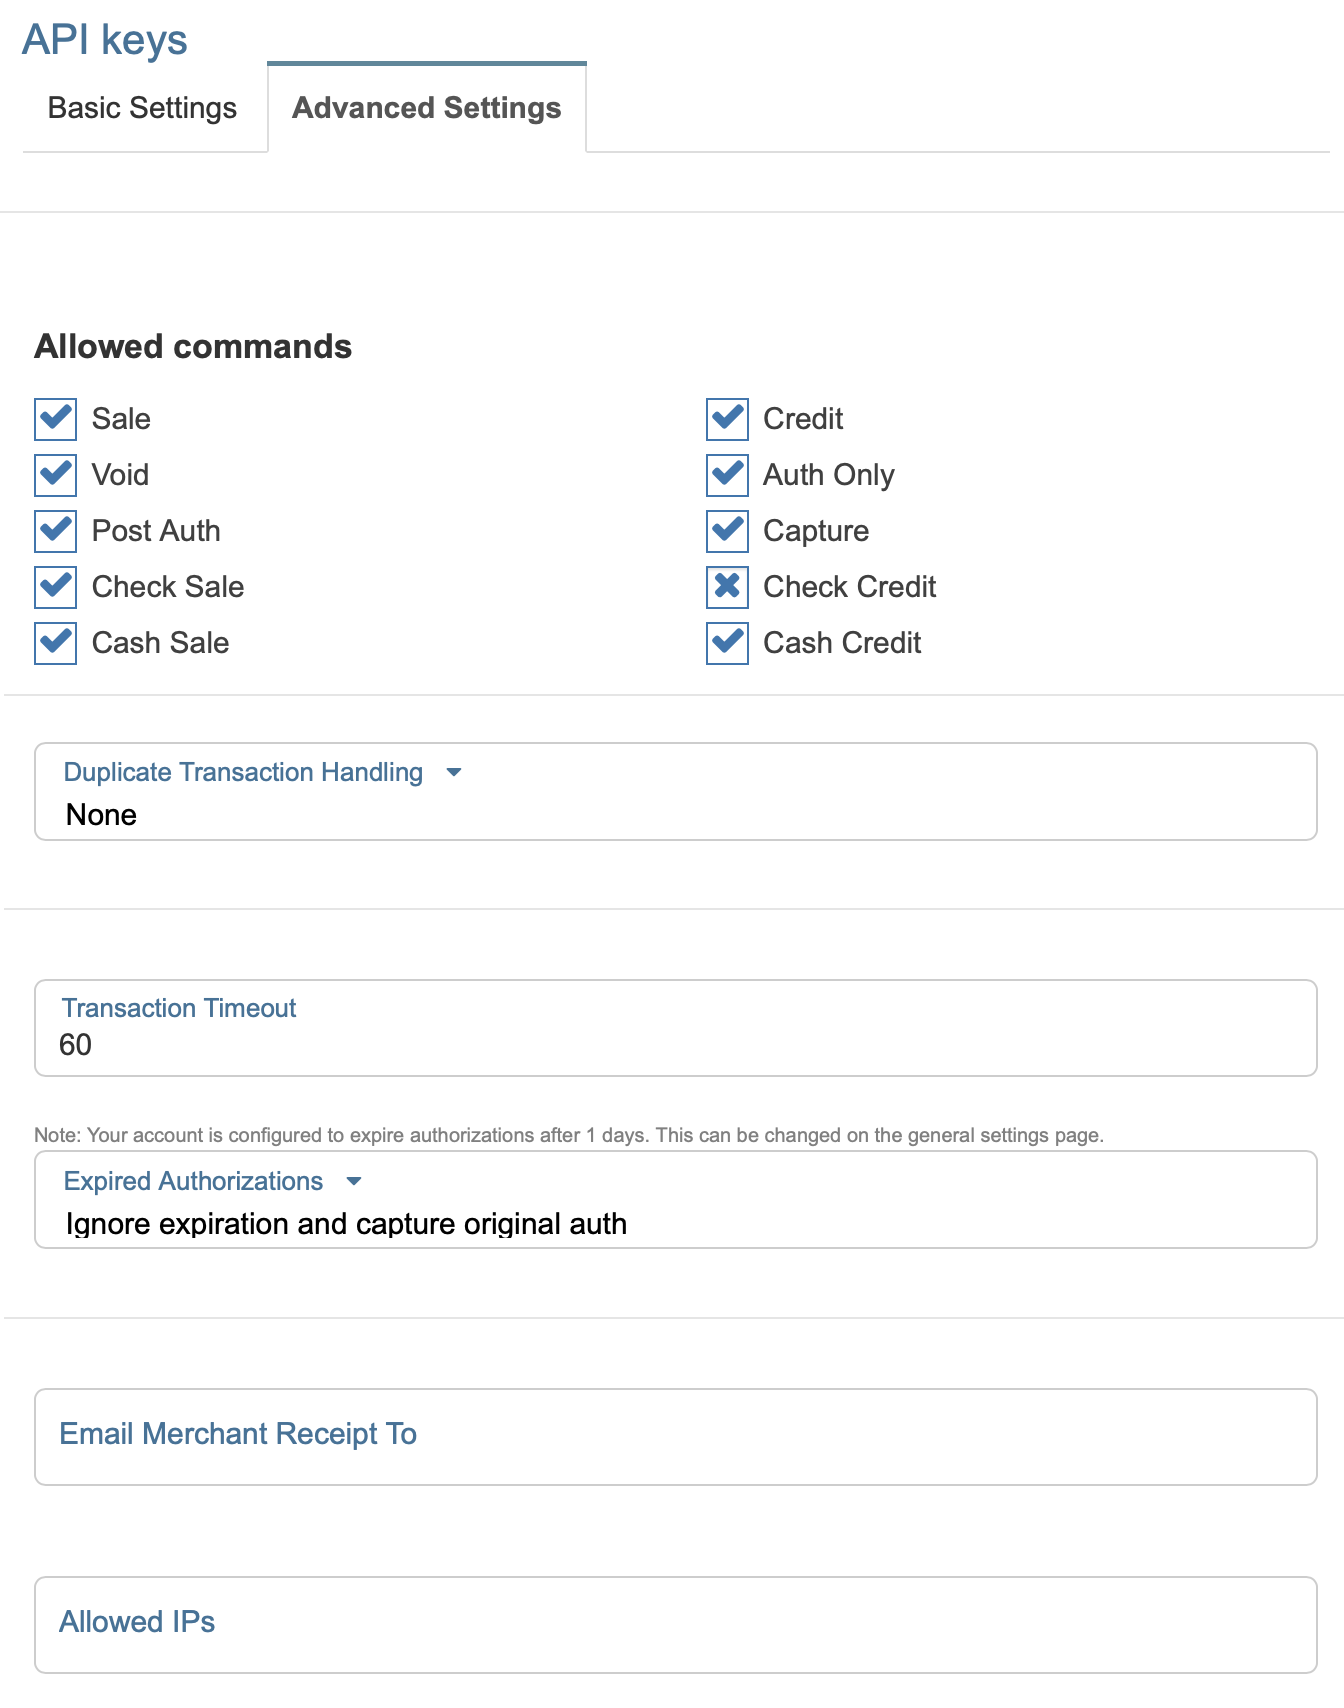1344x1708 pixels.
Task: Toggle the Credit command checkbox
Action: (727, 419)
